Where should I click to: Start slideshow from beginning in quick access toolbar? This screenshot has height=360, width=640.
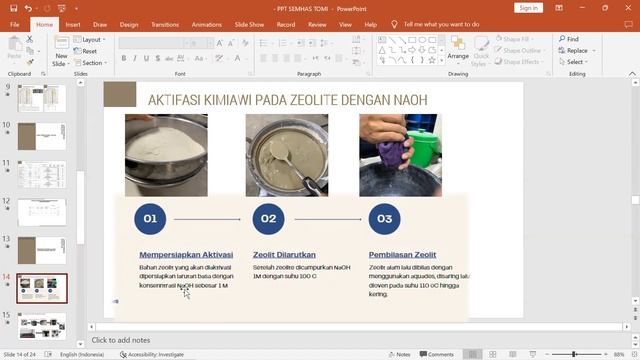click(62, 8)
